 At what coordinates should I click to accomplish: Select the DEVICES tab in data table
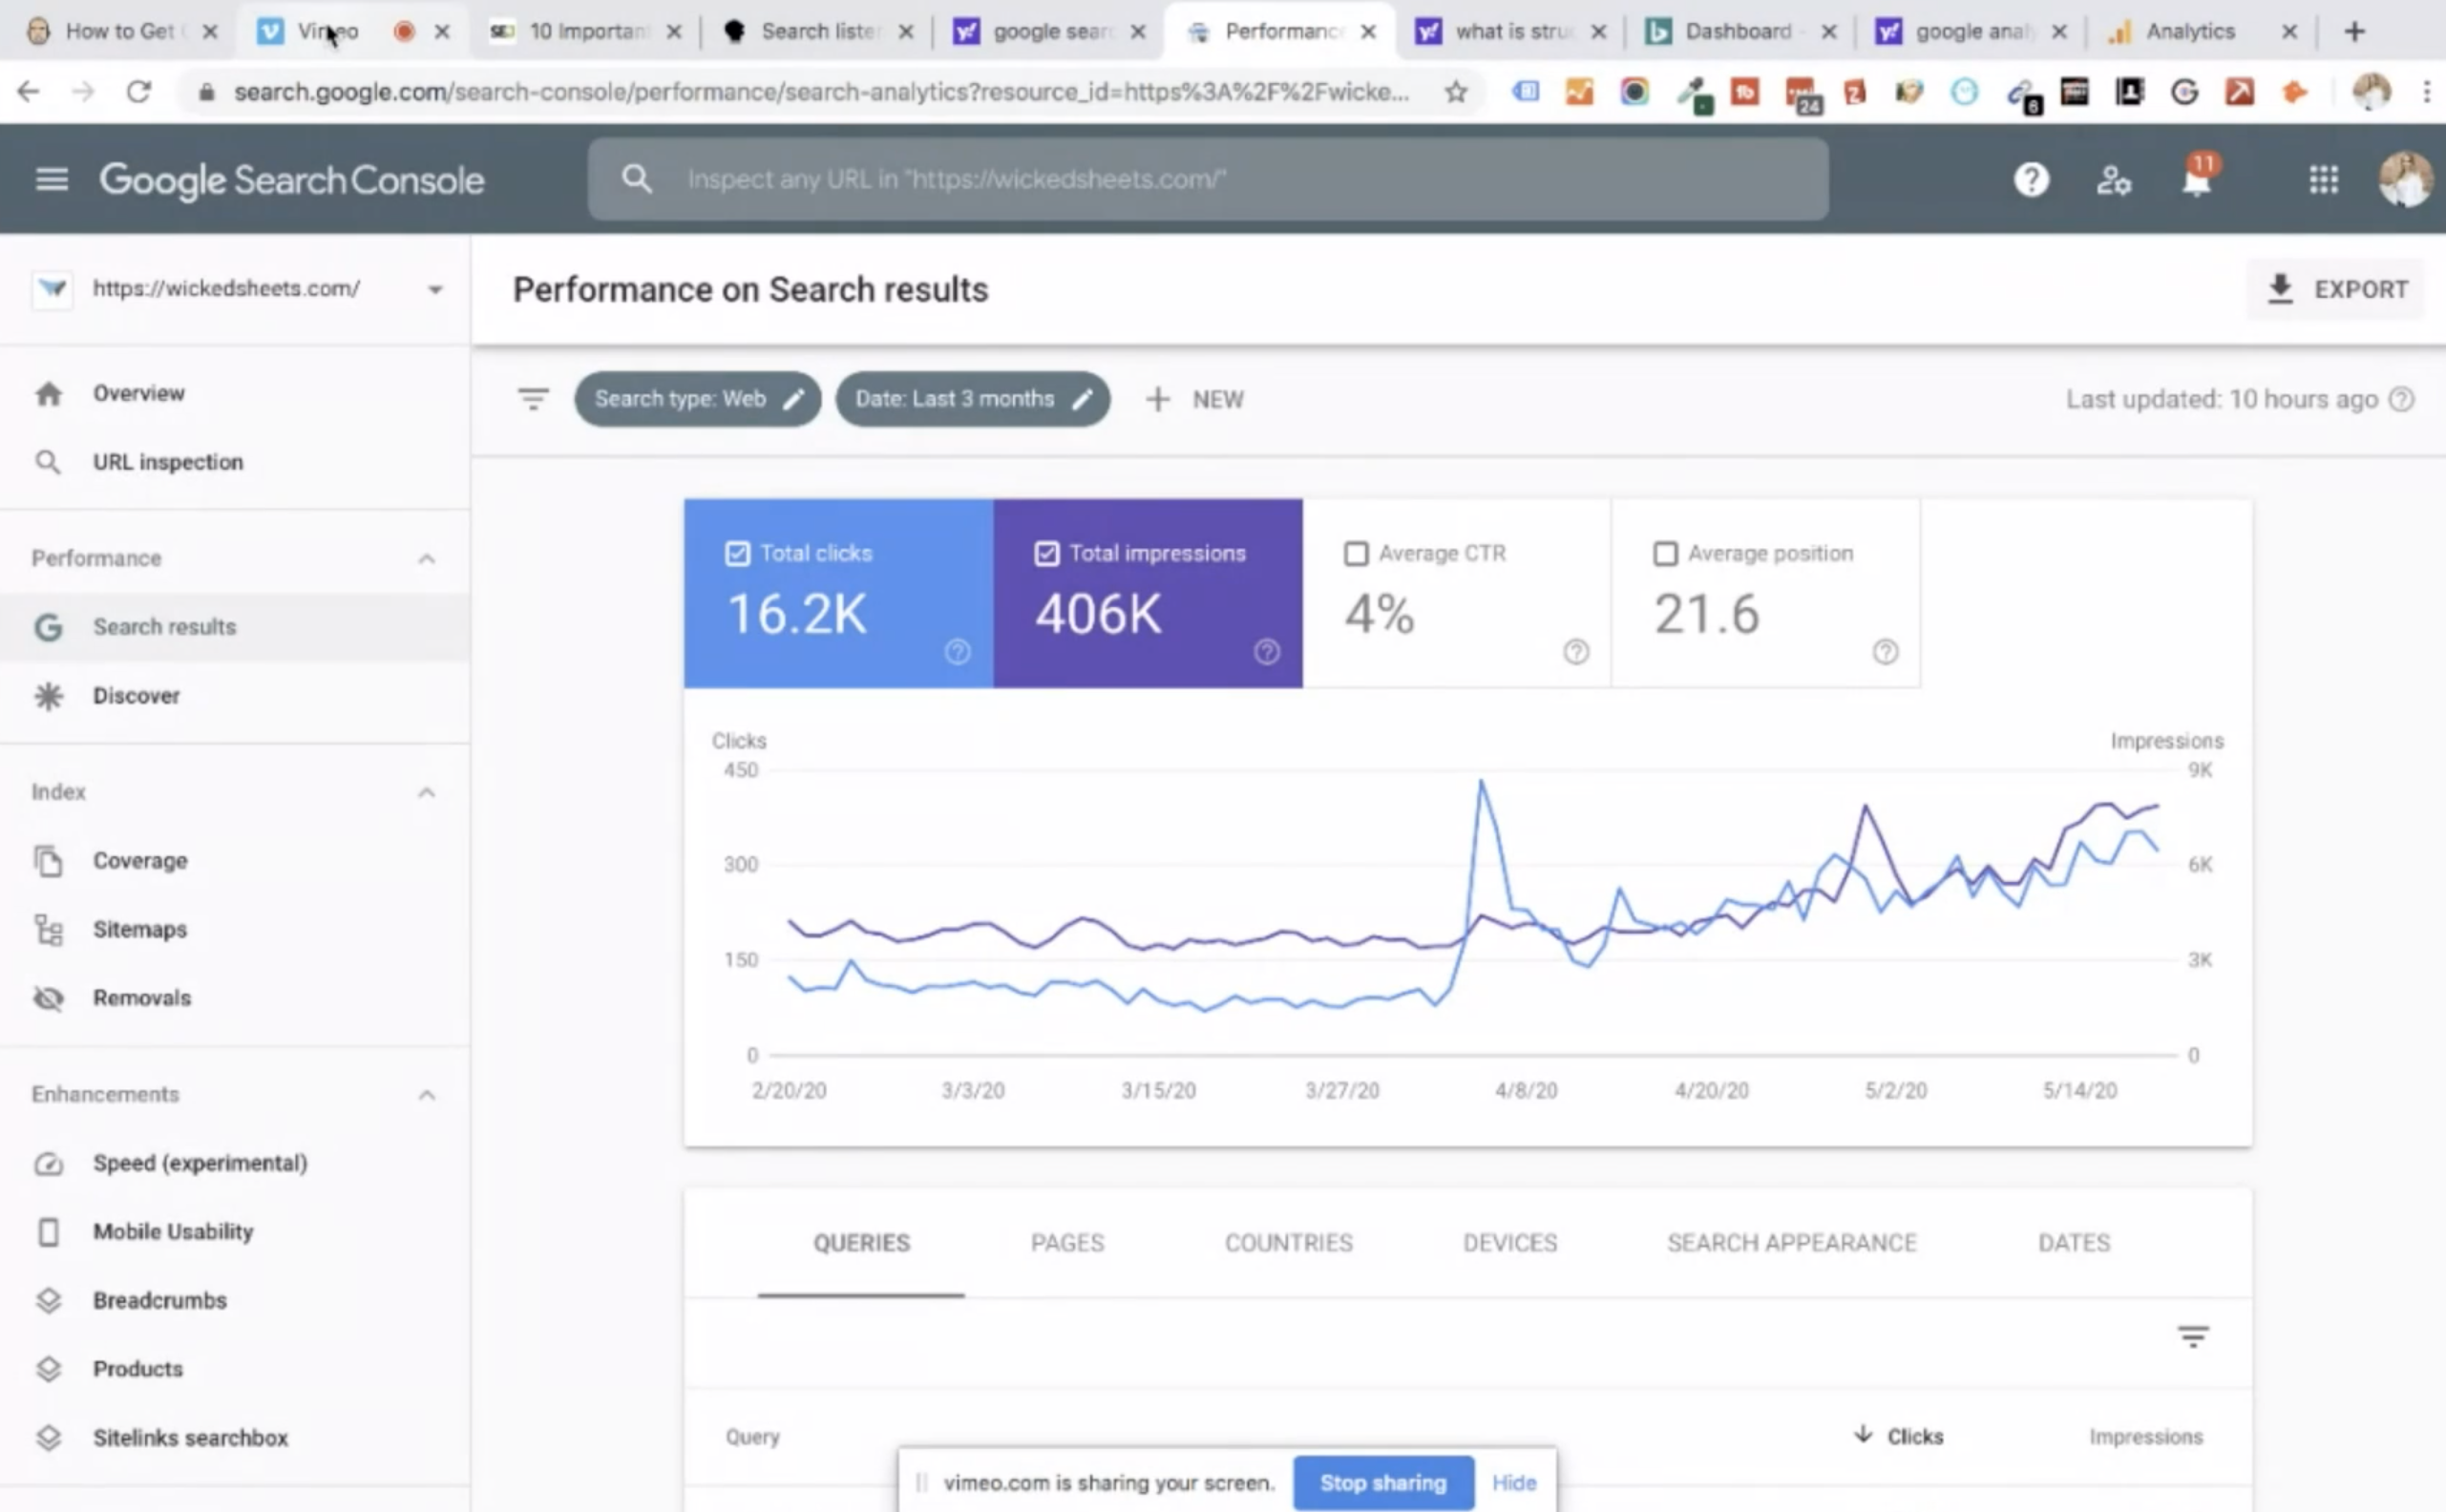pyautogui.click(x=1509, y=1241)
